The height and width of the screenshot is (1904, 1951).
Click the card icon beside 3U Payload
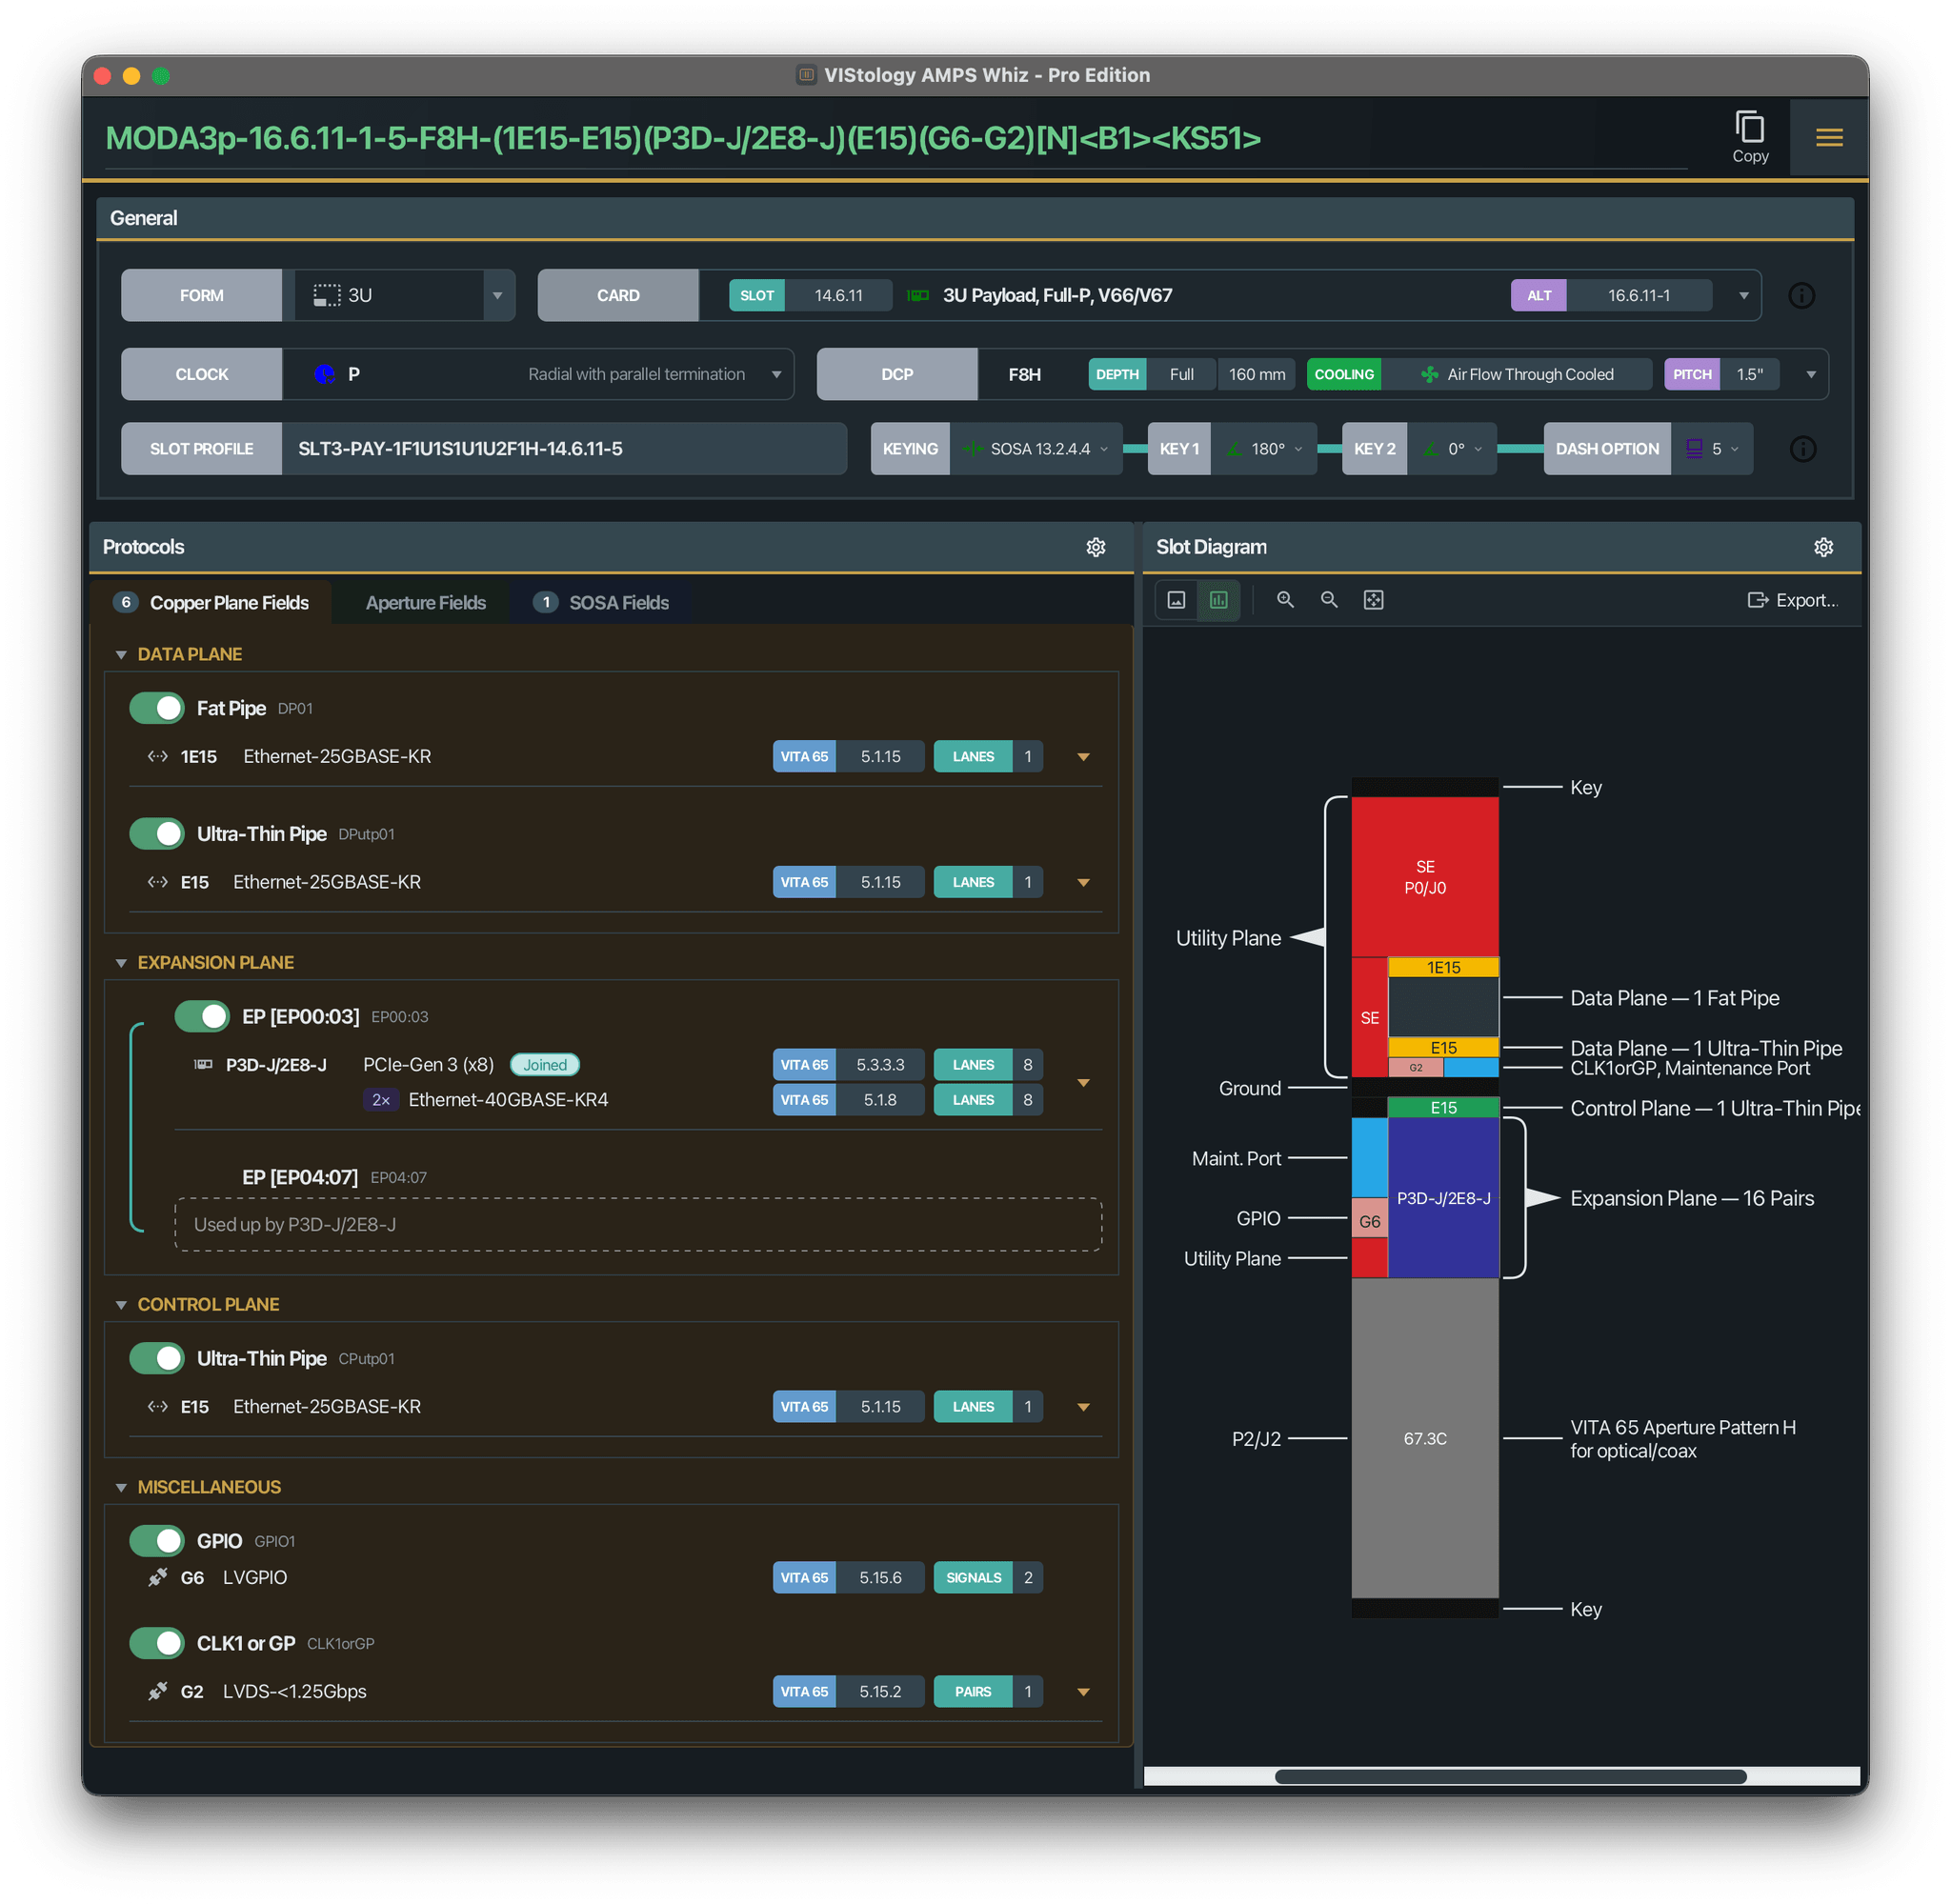tap(918, 296)
